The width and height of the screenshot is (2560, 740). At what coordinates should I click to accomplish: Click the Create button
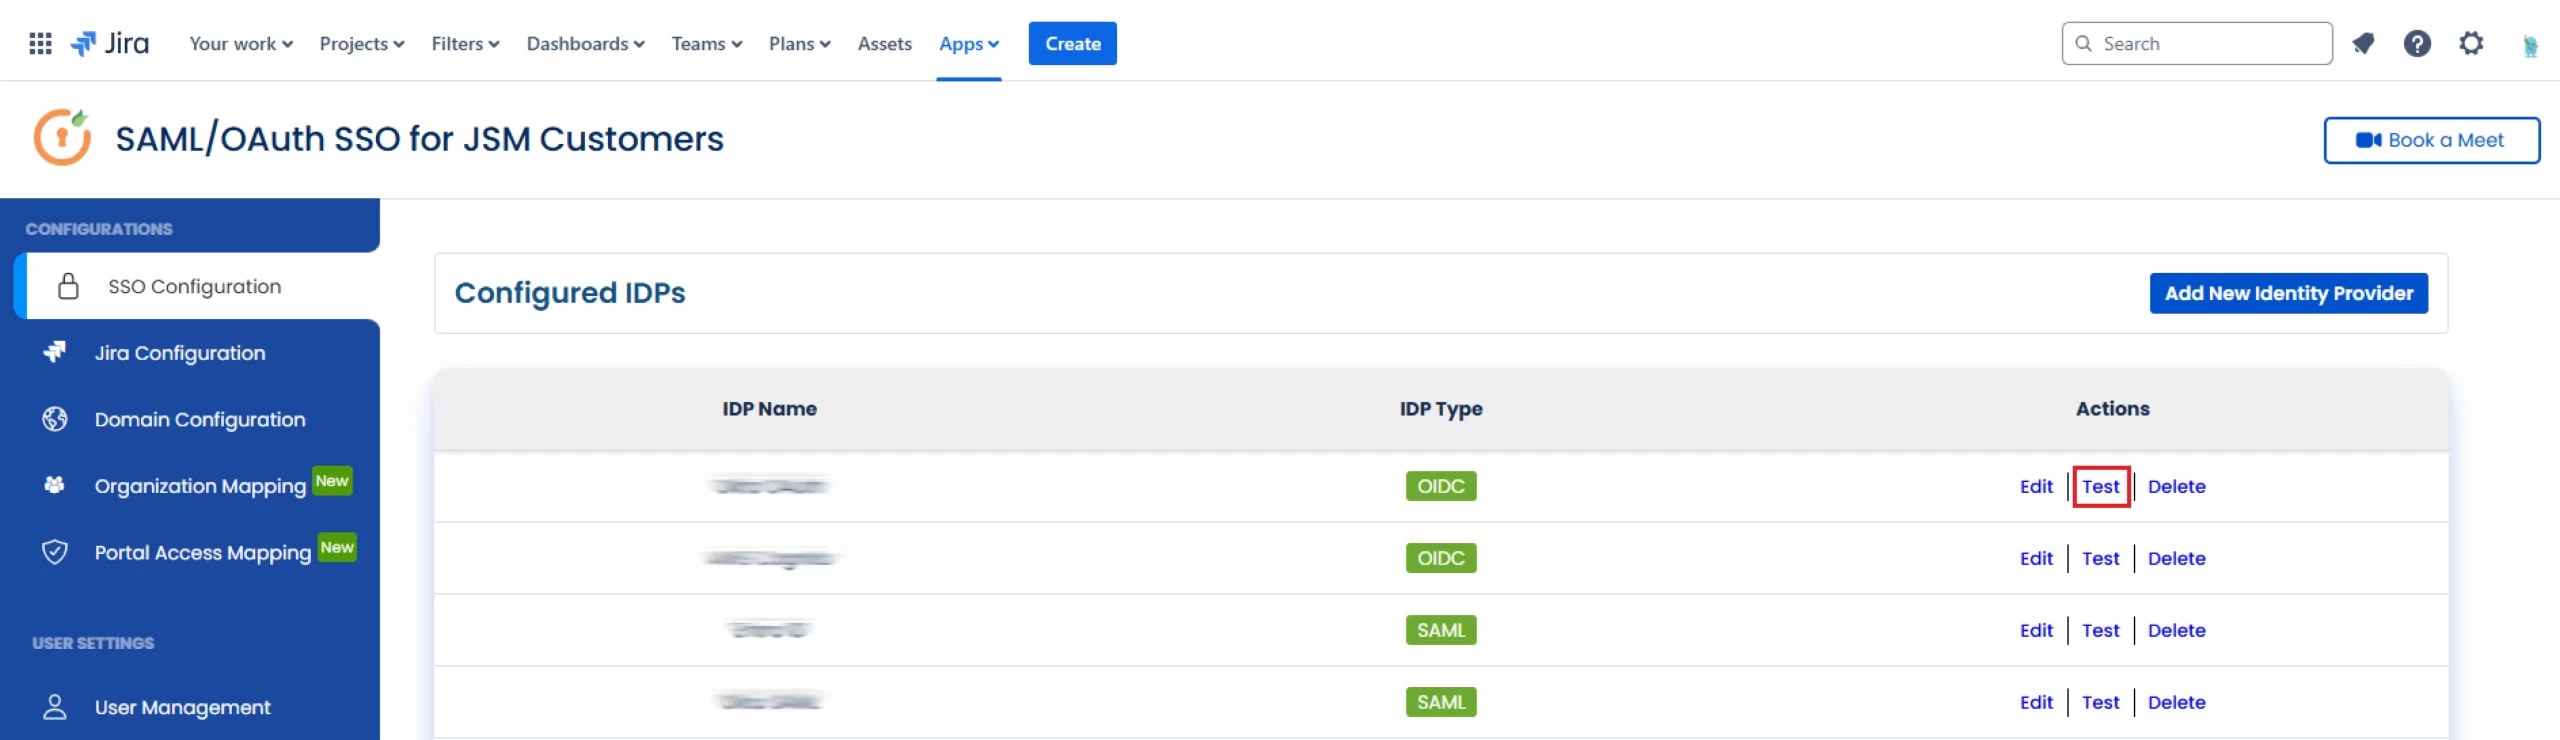[x=1073, y=43]
